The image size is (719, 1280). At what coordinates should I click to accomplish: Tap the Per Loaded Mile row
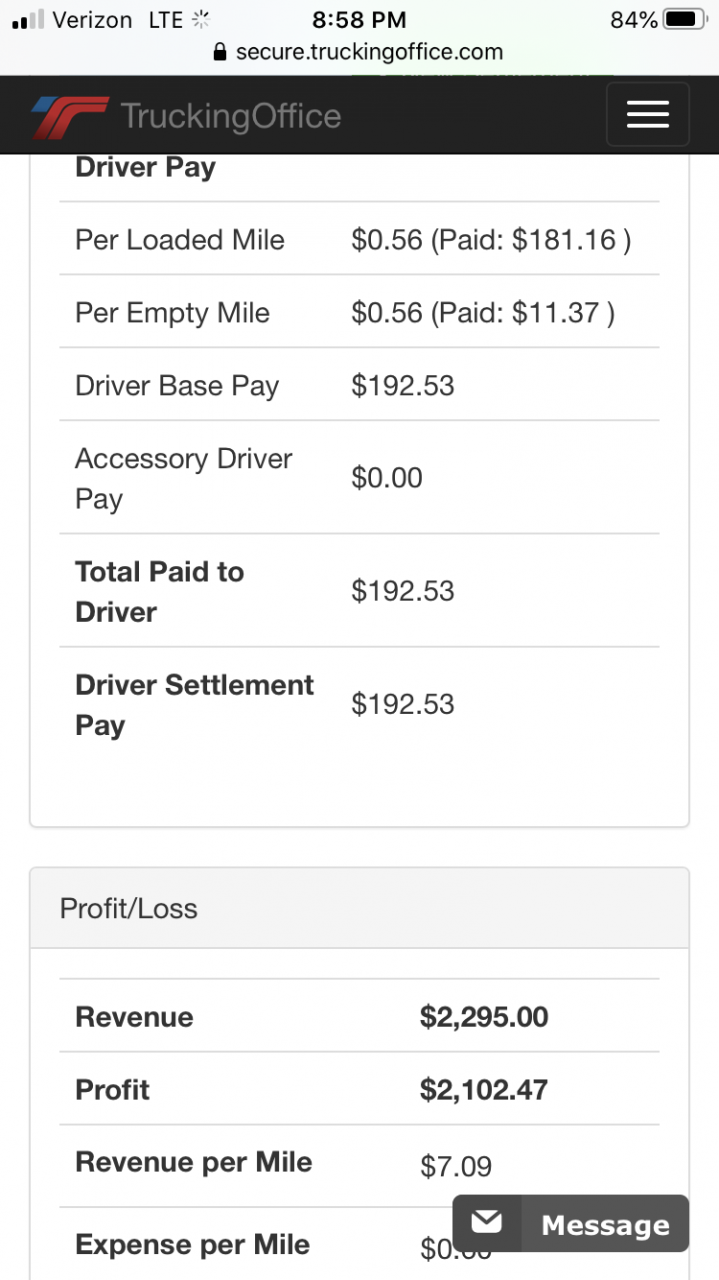click(x=359, y=239)
